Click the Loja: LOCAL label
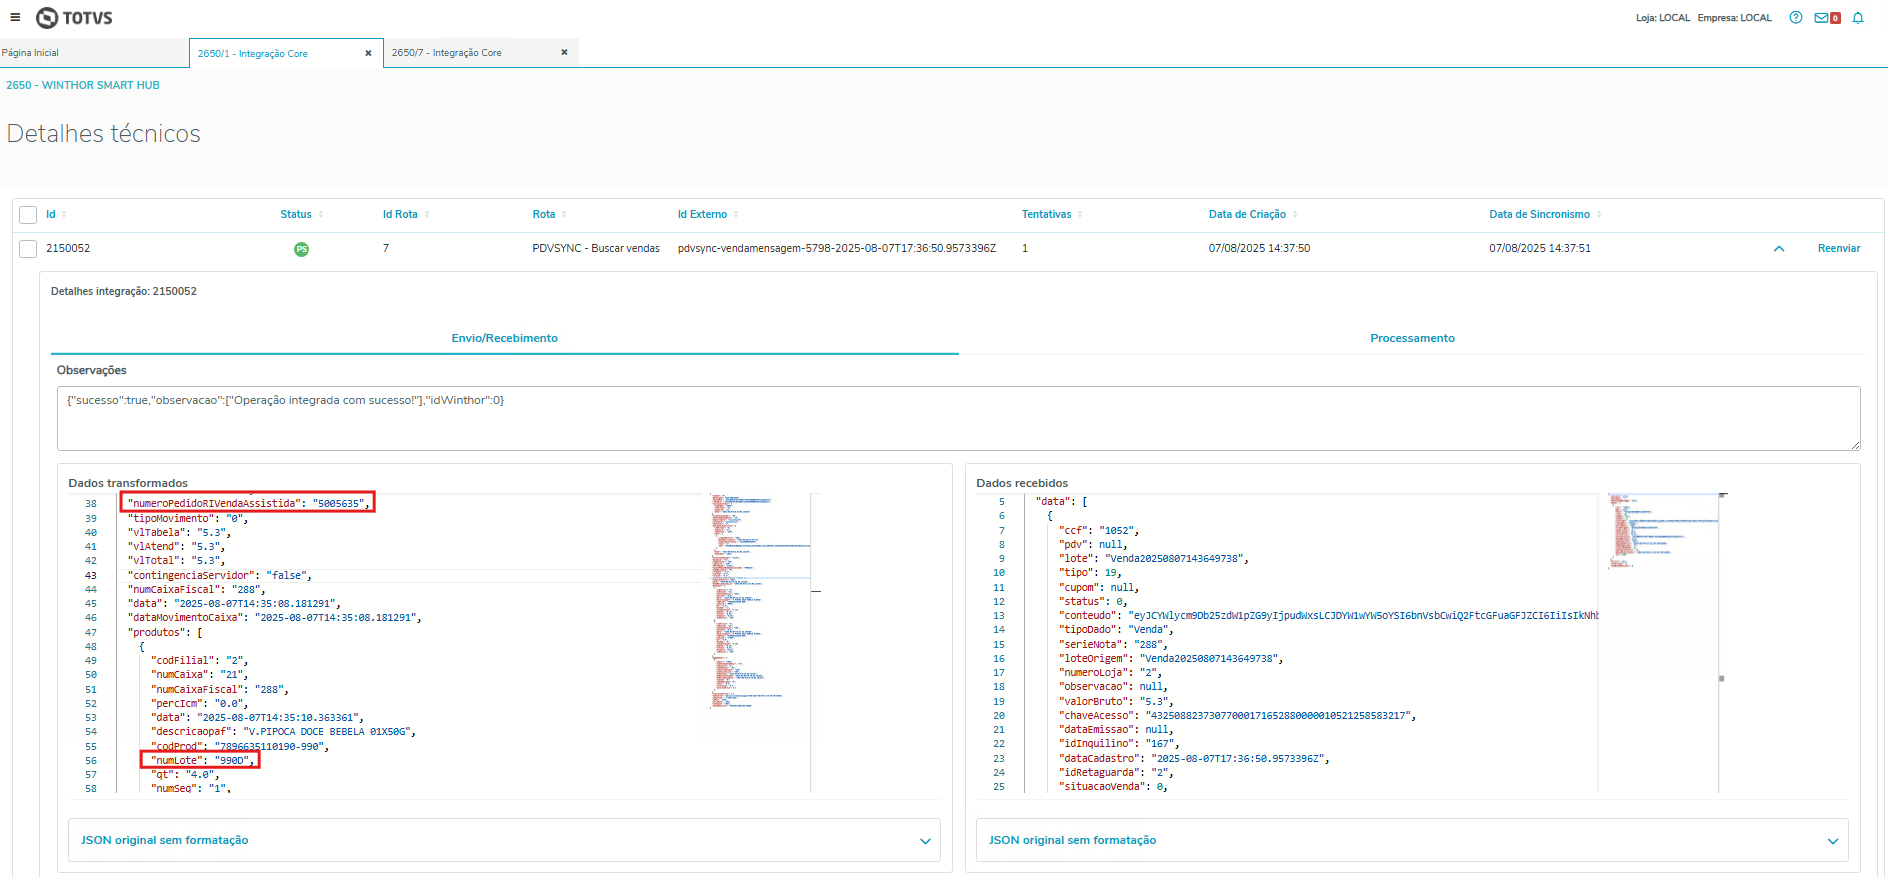Image resolution: width=1888 pixels, height=877 pixels. (1663, 18)
